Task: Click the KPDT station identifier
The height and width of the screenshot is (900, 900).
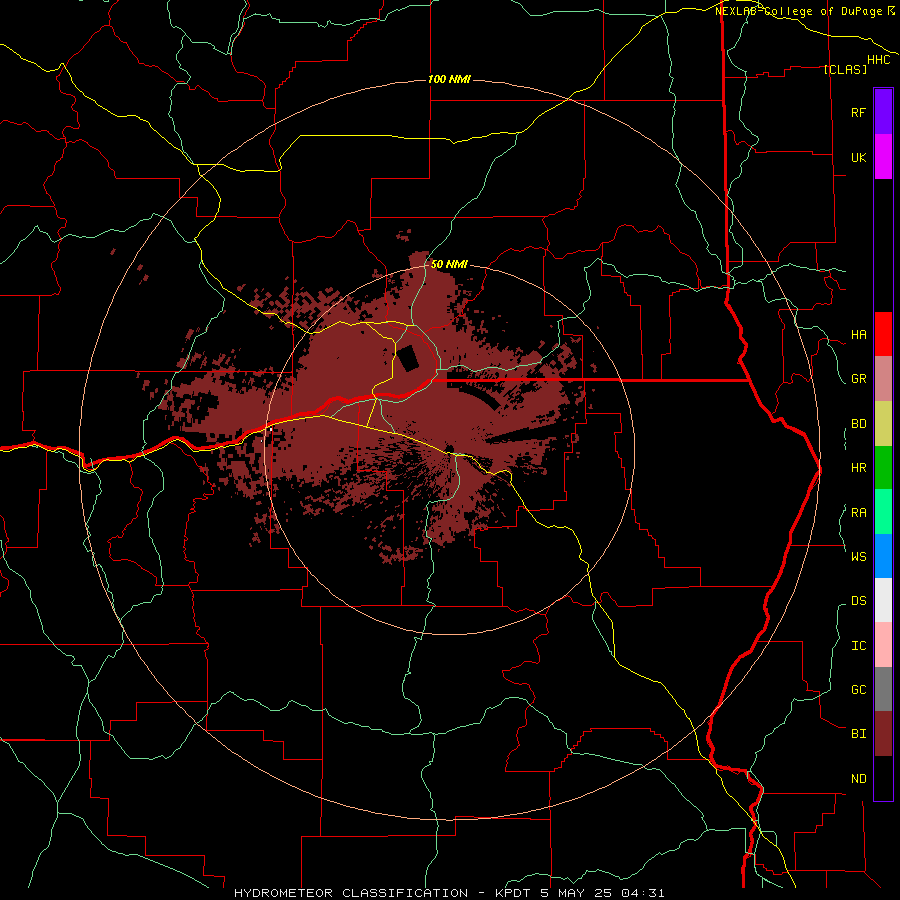Action: pyautogui.click(x=514, y=893)
